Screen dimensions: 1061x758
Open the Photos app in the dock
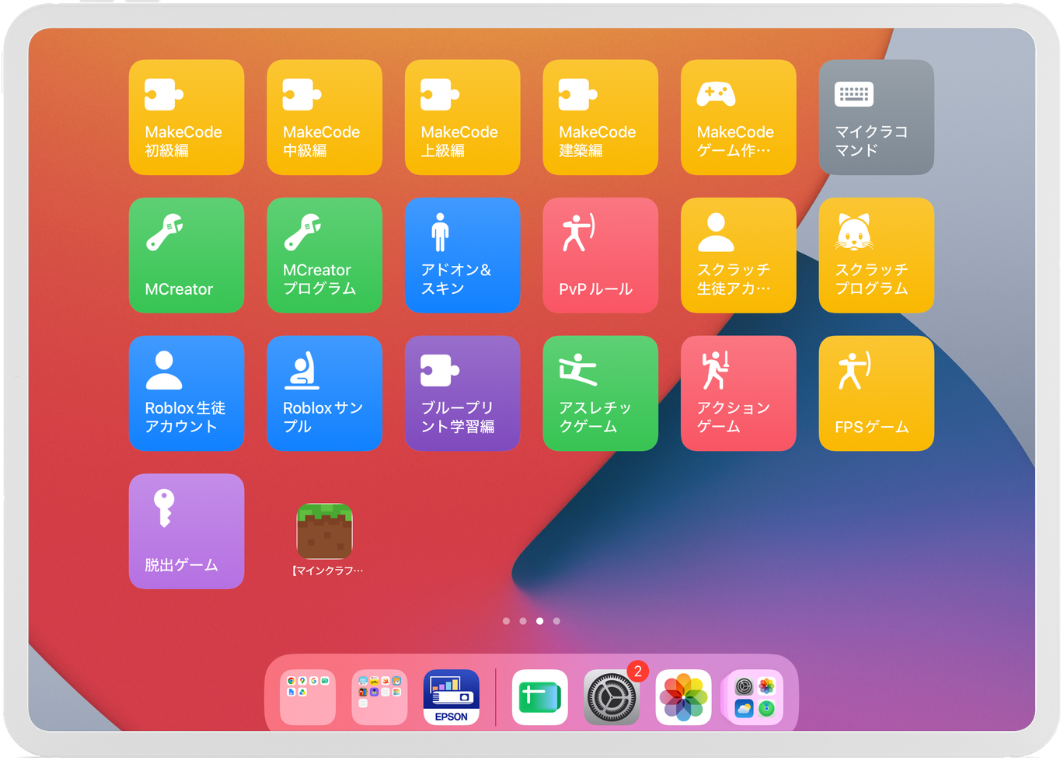click(683, 697)
